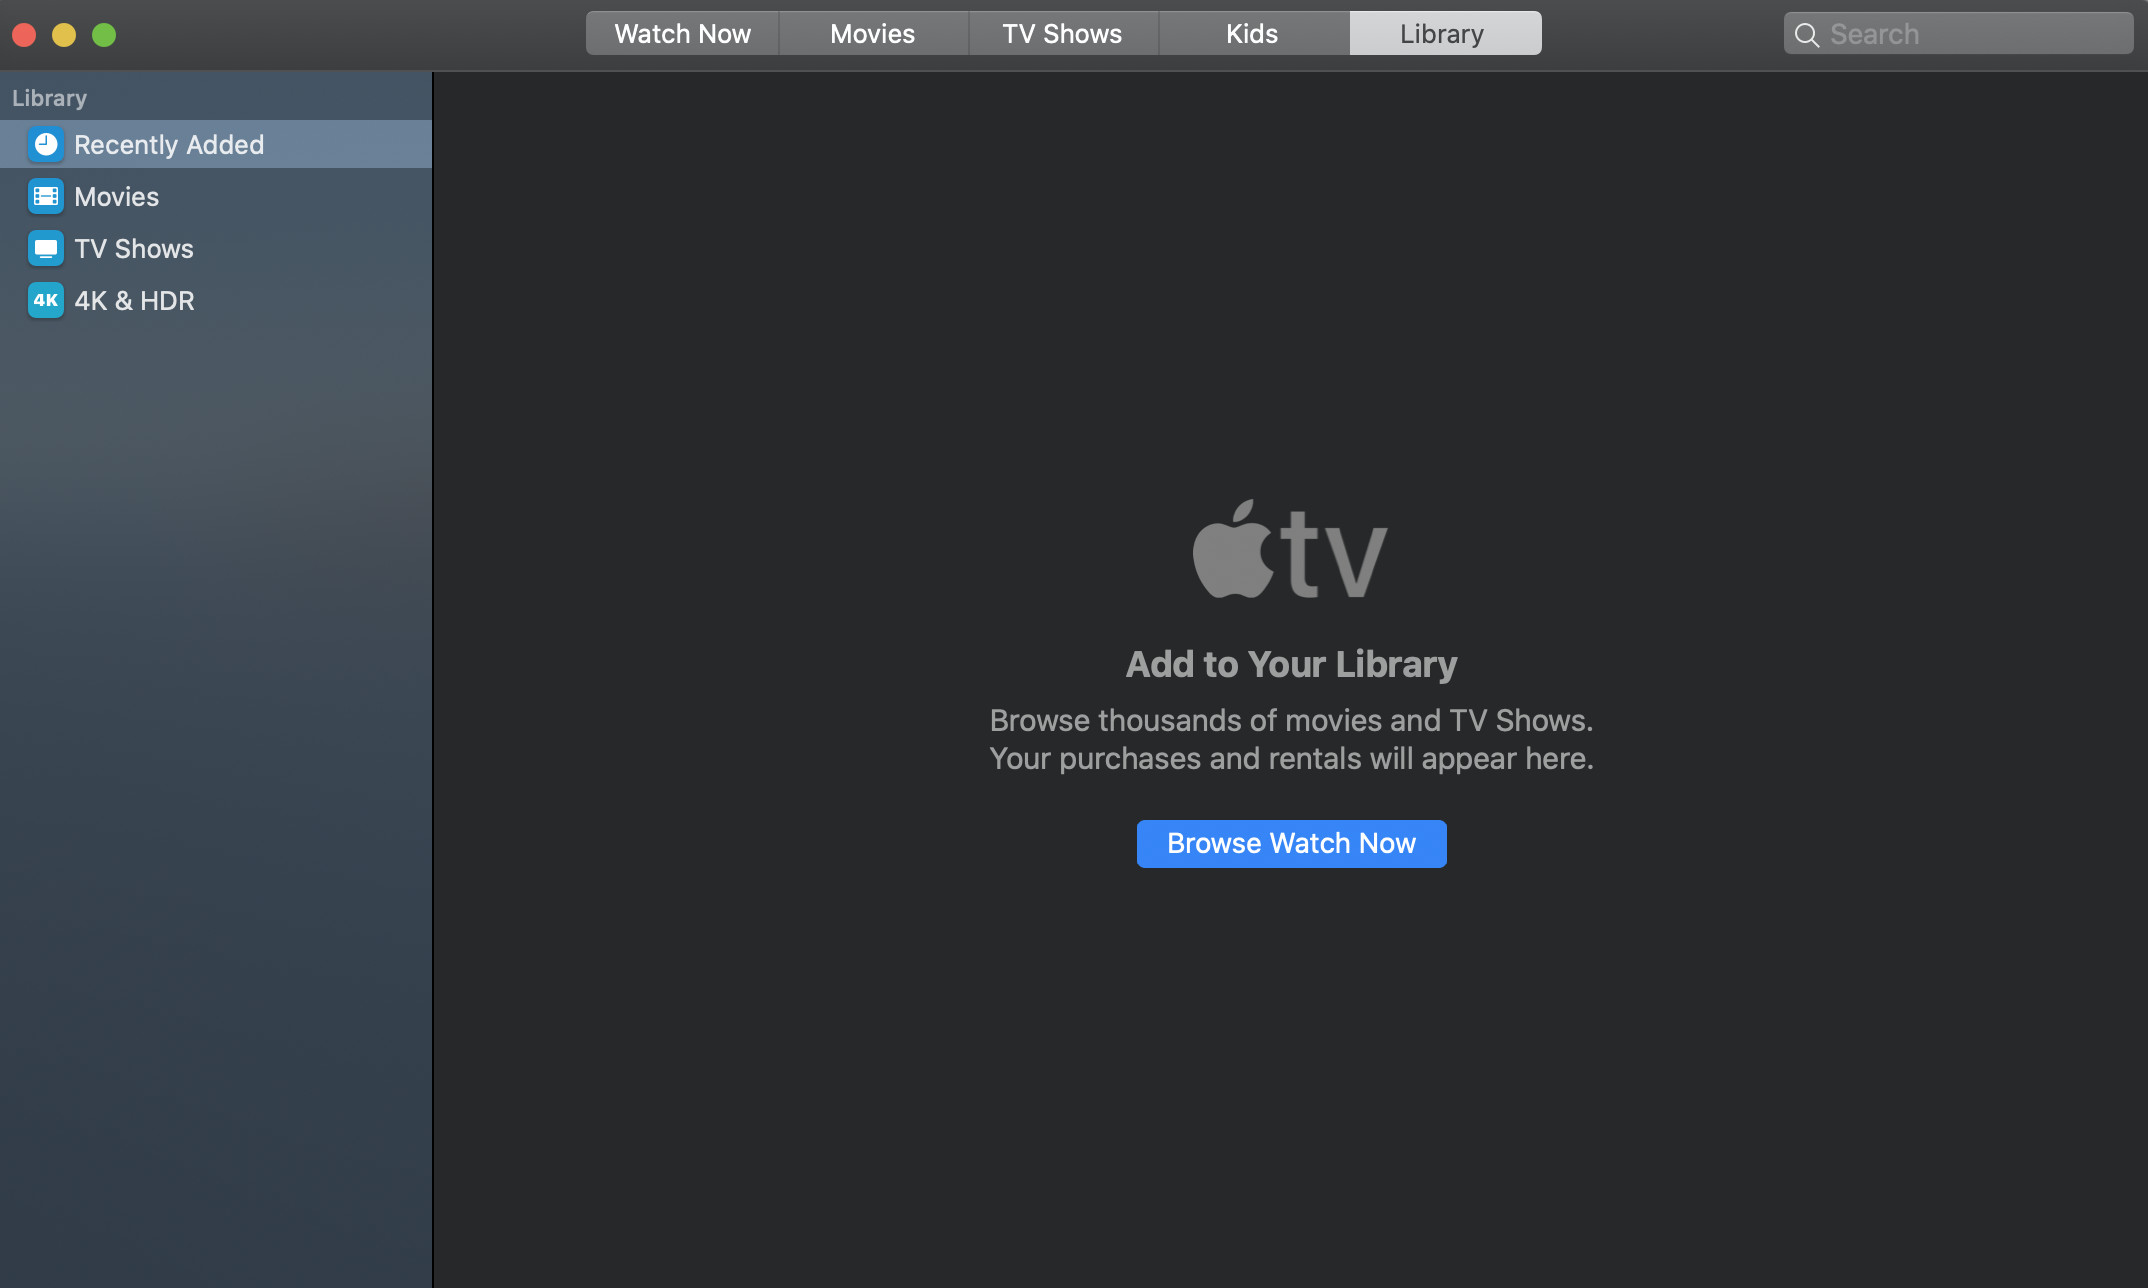Click the Recently Added clock icon
Viewport: 2148px width, 1288px height.
(46, 145)
